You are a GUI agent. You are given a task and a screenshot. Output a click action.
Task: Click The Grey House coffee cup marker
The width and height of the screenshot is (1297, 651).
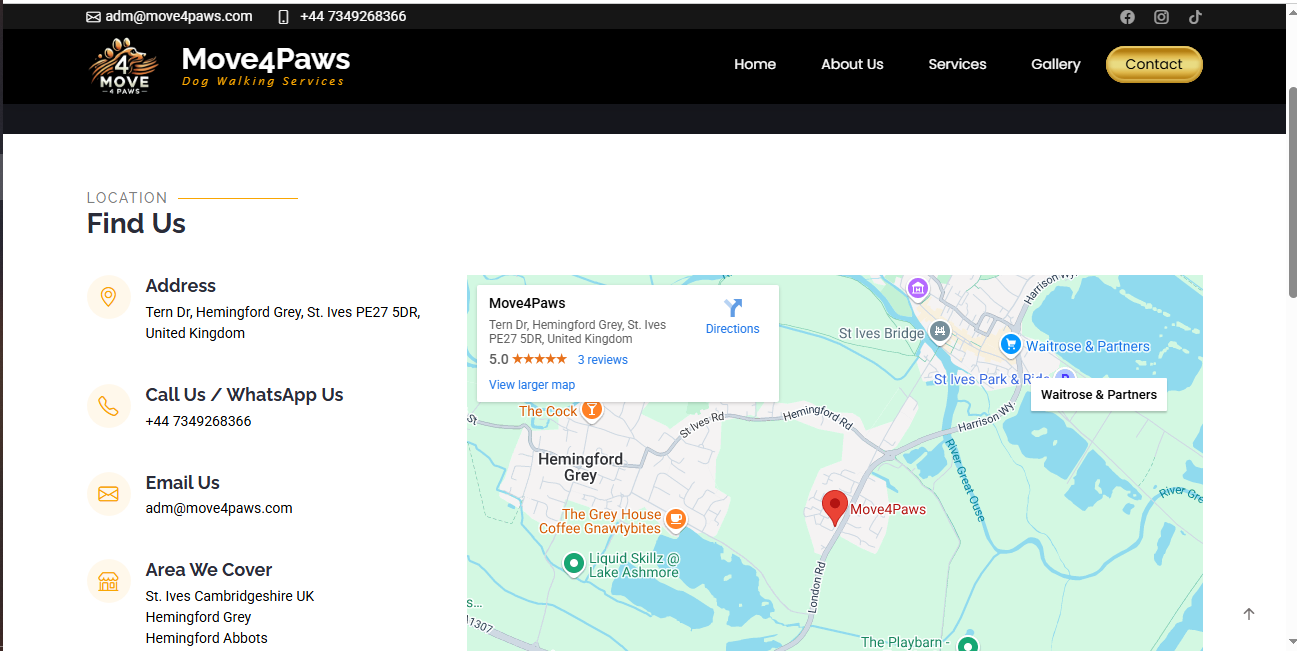[x=676, y=518]
